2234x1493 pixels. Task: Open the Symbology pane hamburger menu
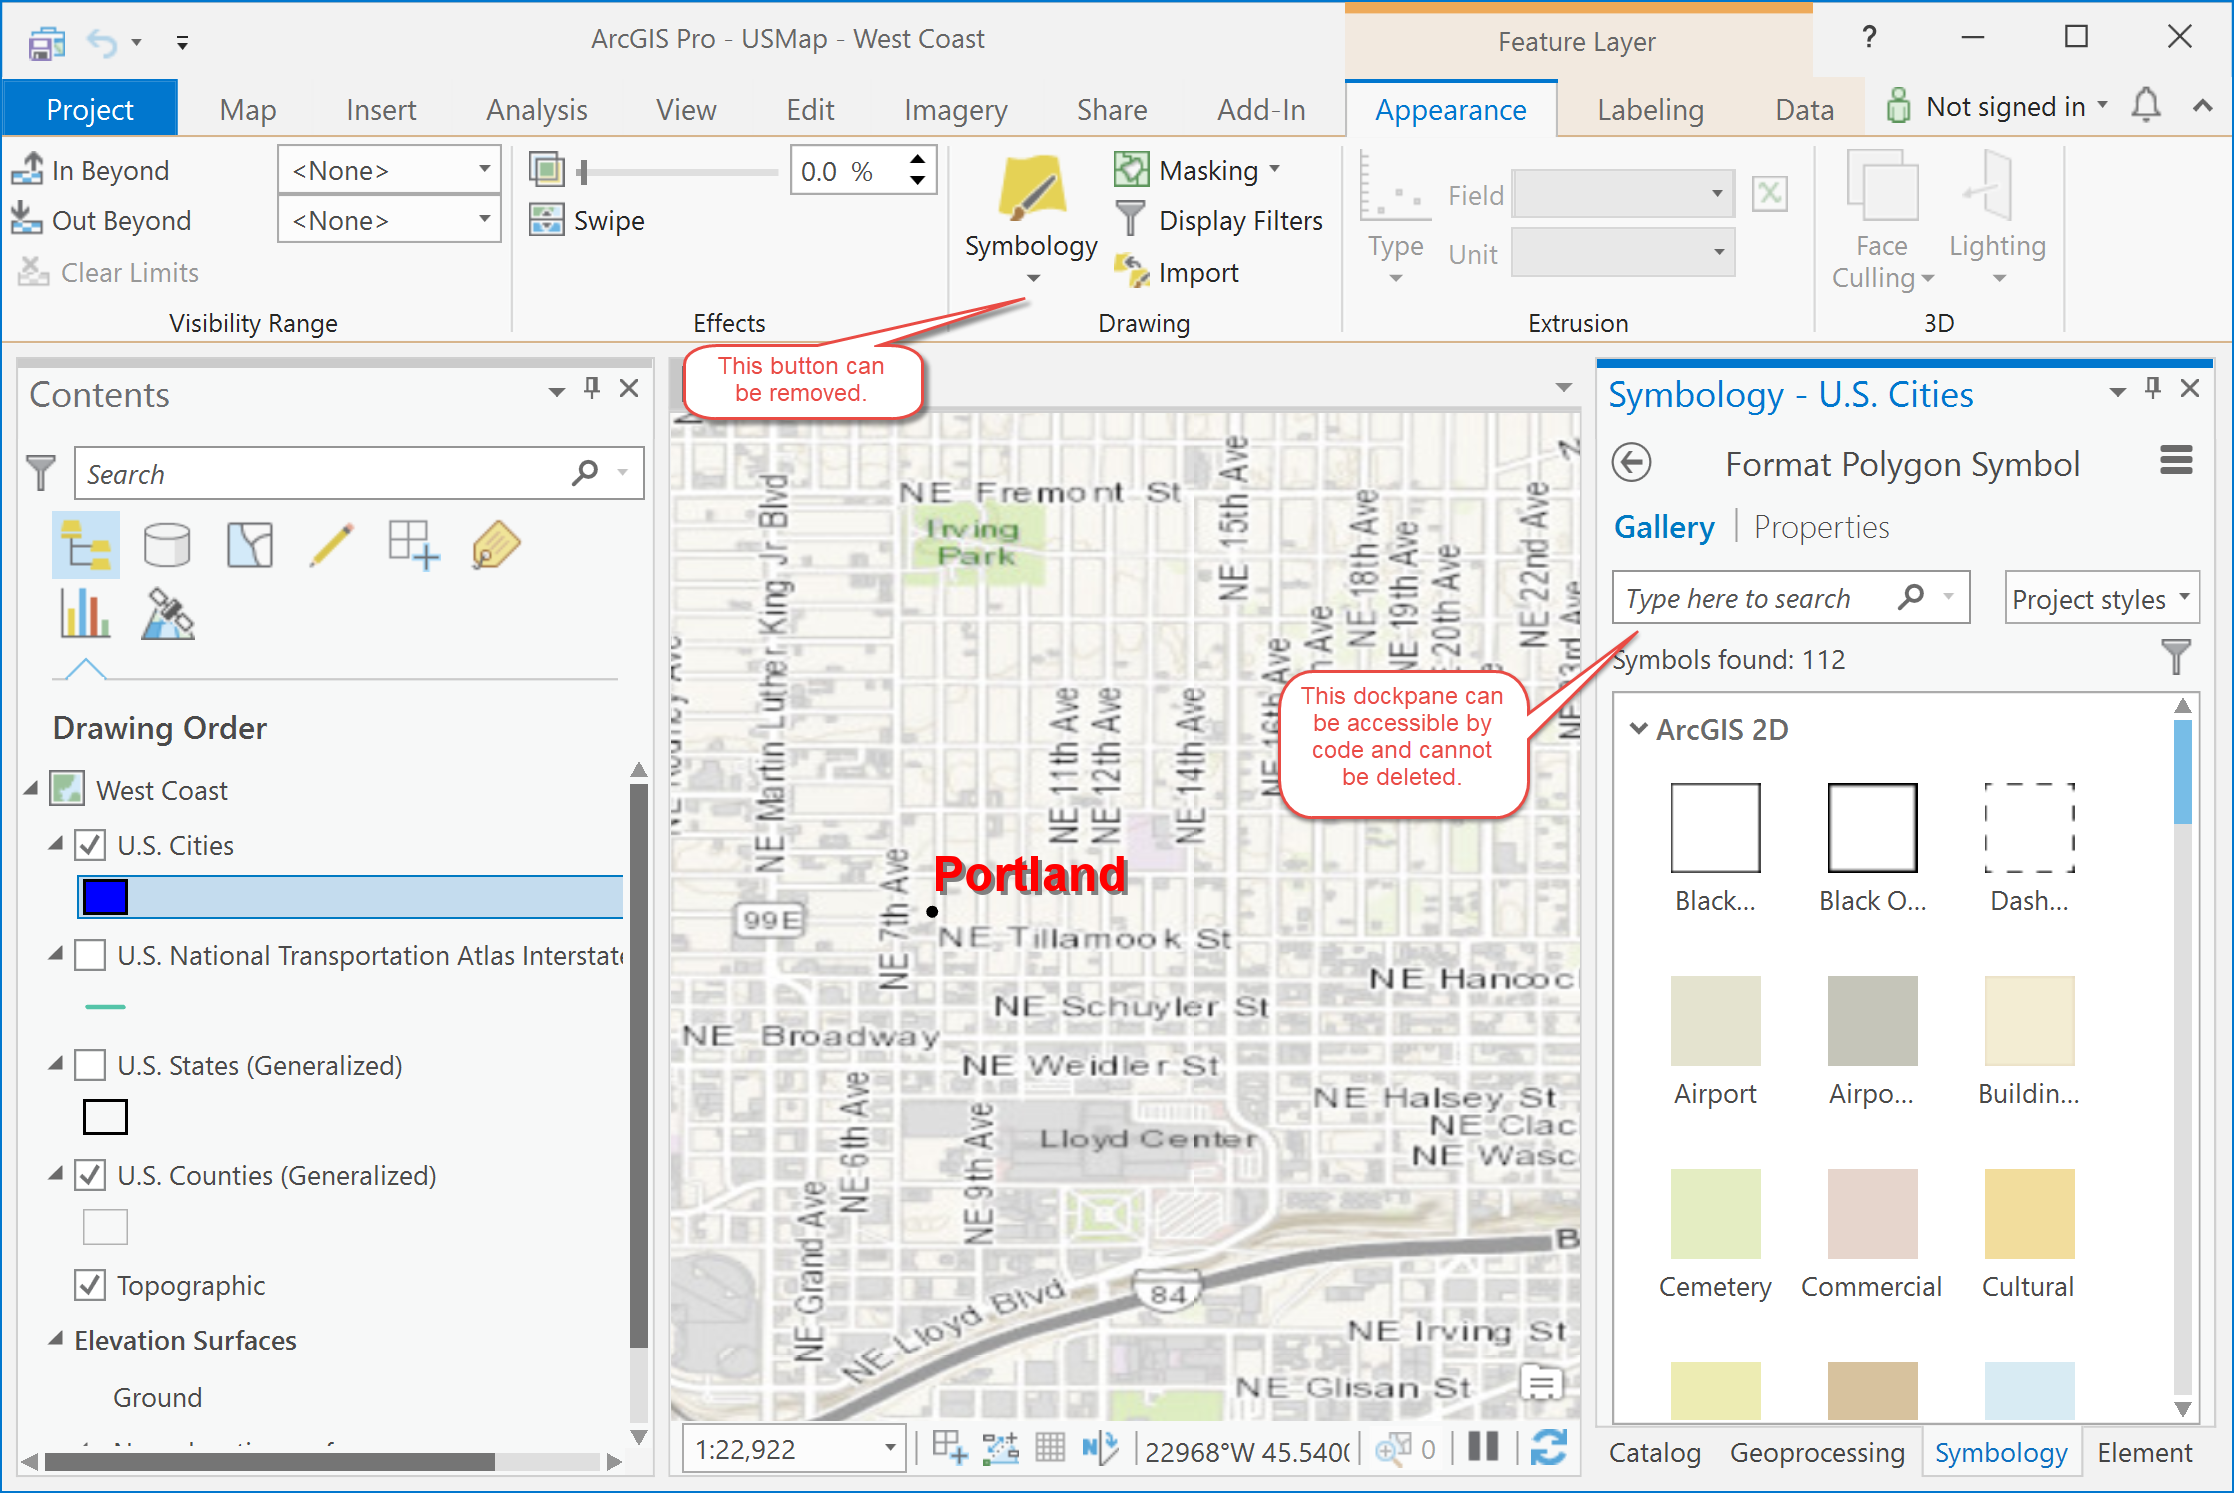2176,461
